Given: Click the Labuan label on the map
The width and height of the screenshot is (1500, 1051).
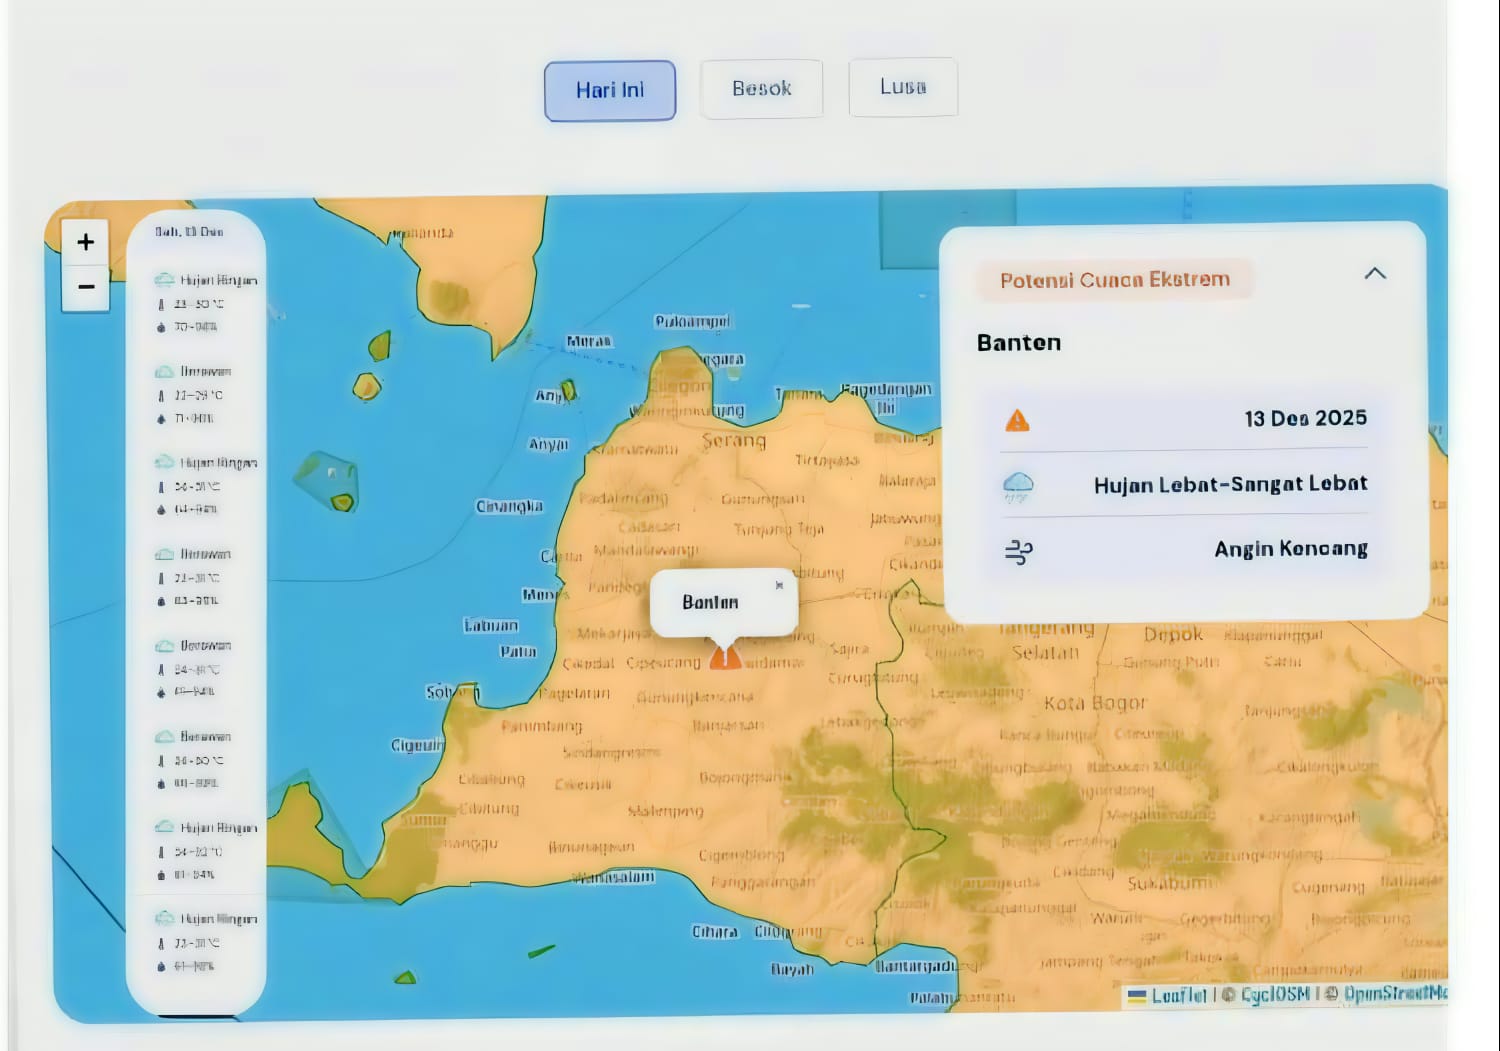Looking at the screenshot, I should pos(491,626).
